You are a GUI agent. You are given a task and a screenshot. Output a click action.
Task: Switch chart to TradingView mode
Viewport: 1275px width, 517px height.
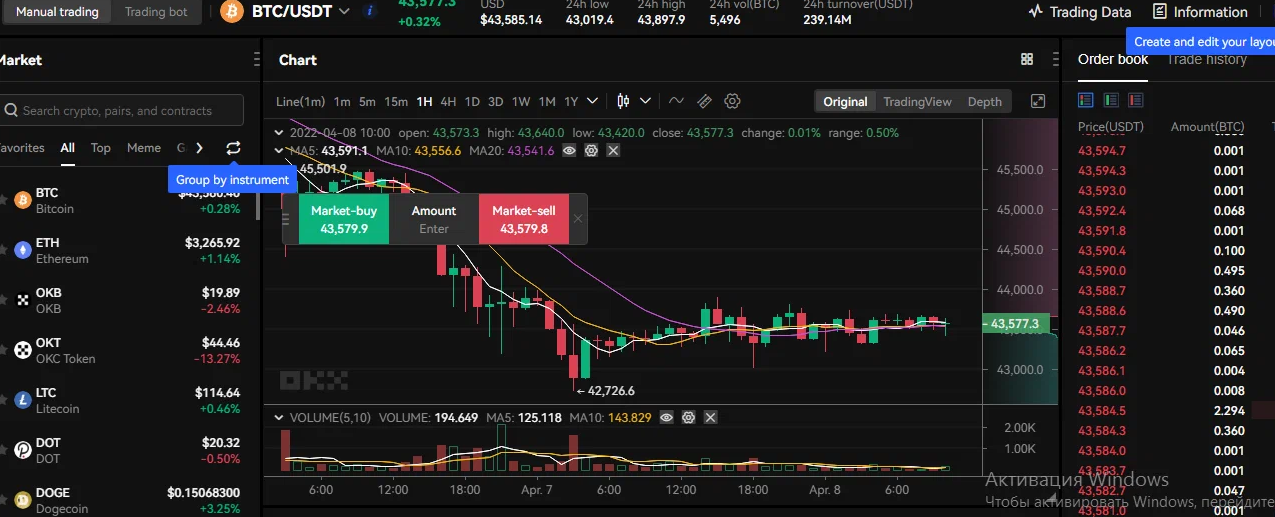click(917, 102)
